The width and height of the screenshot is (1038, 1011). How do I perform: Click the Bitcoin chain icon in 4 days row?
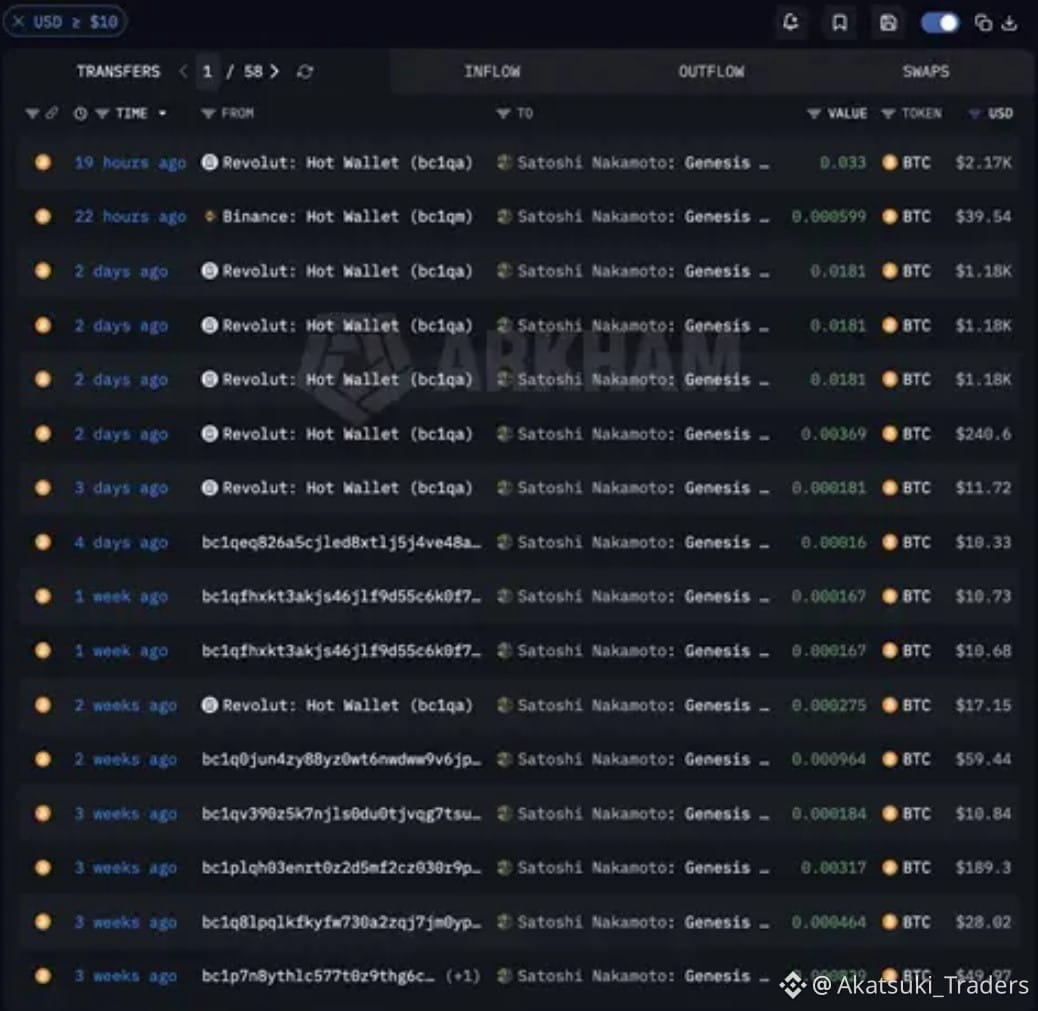[x=43, y=542]
